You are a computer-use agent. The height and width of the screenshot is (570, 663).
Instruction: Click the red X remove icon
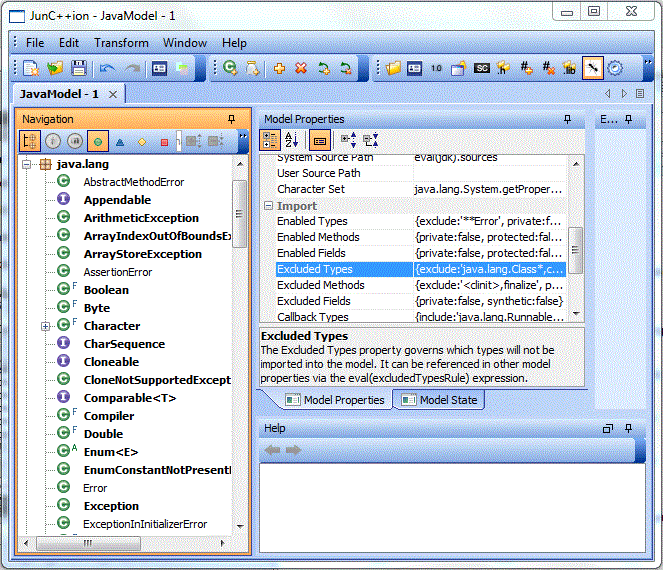coord(301,68)
